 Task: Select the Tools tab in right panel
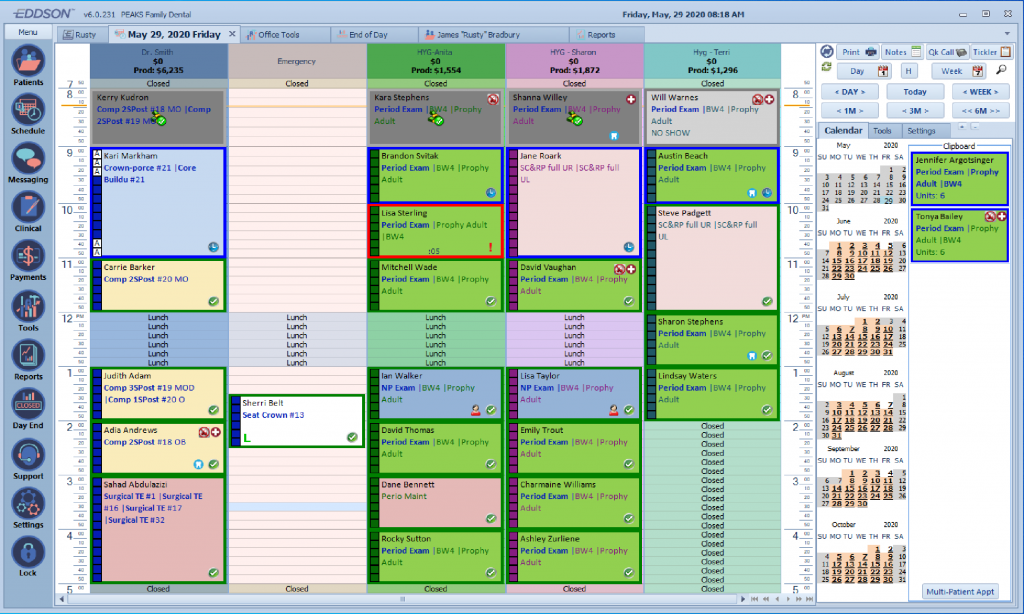pos(882,131)
